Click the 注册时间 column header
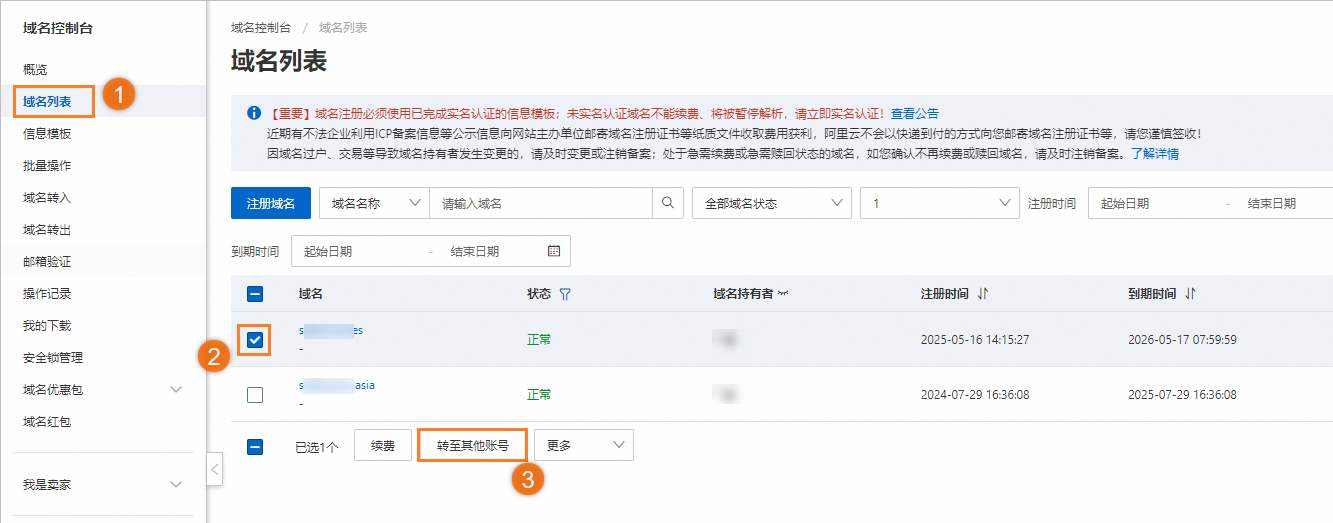The height and width of the screenshot is (523, 1333). coord(945,294)
